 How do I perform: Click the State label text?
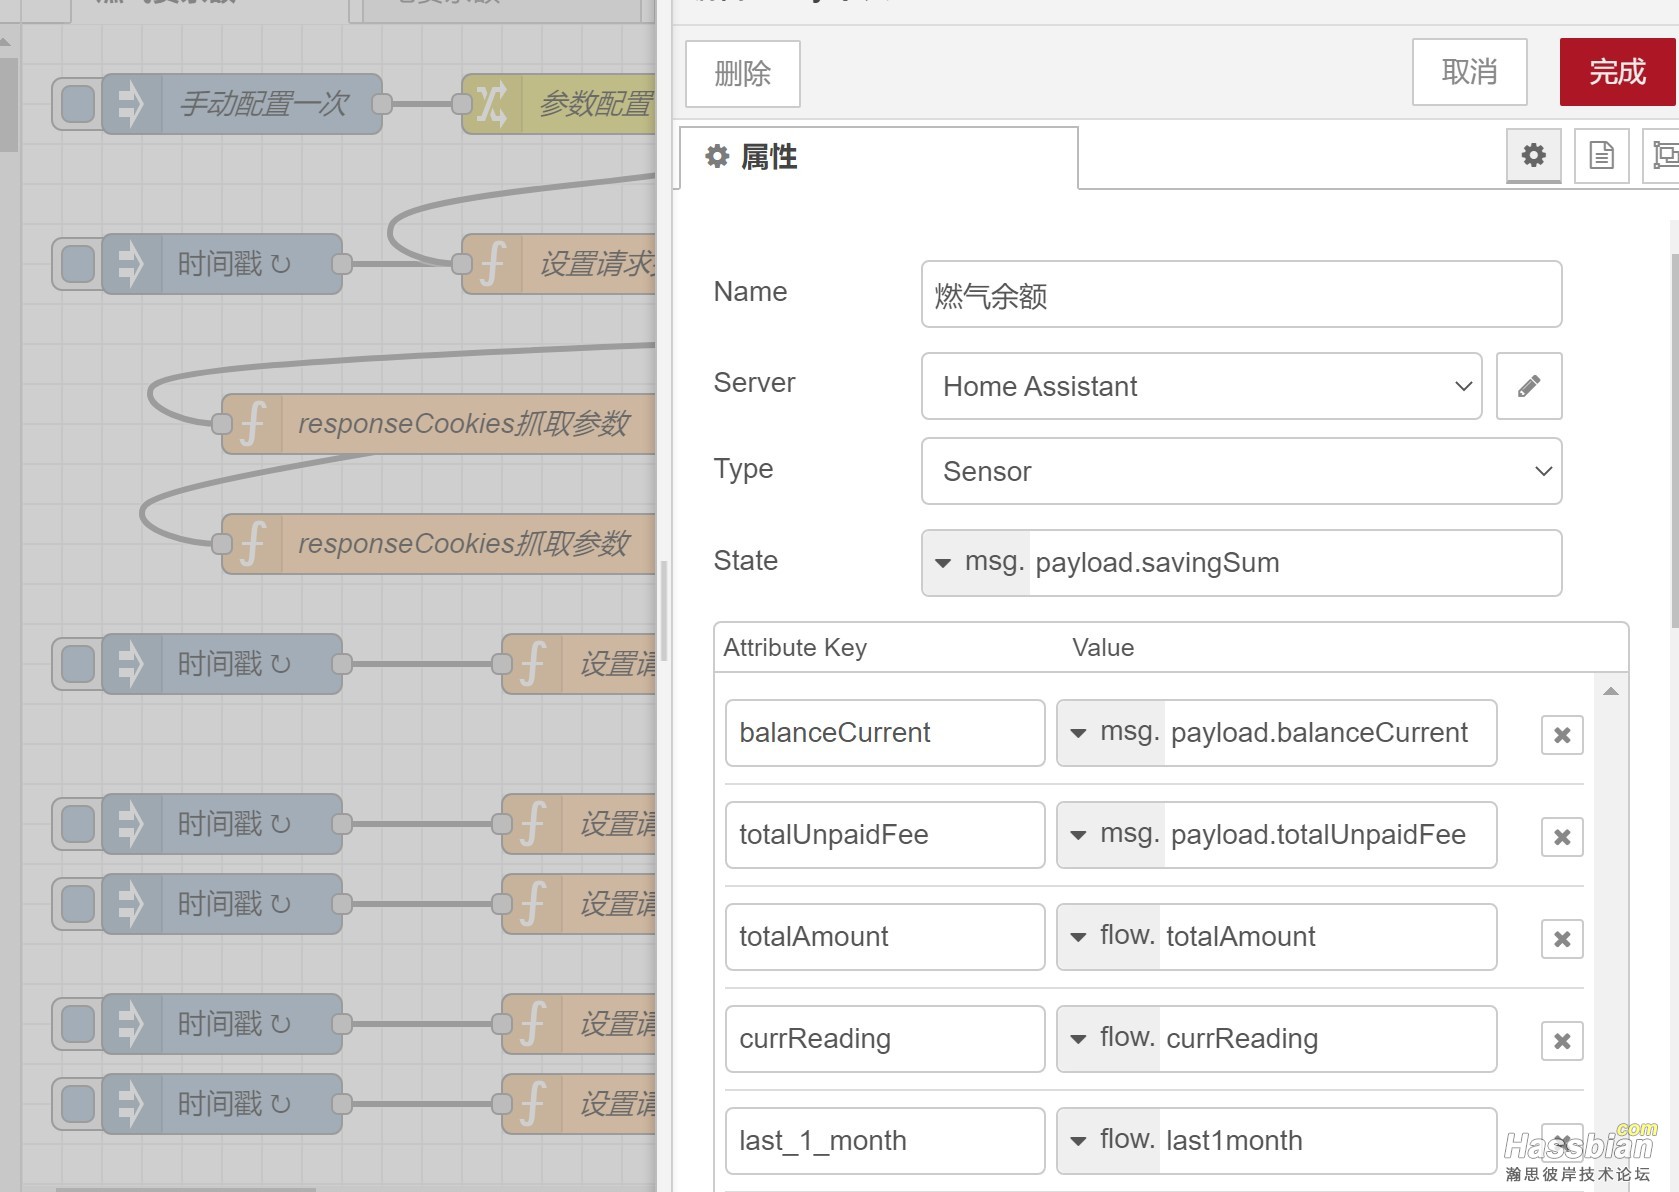746,561
